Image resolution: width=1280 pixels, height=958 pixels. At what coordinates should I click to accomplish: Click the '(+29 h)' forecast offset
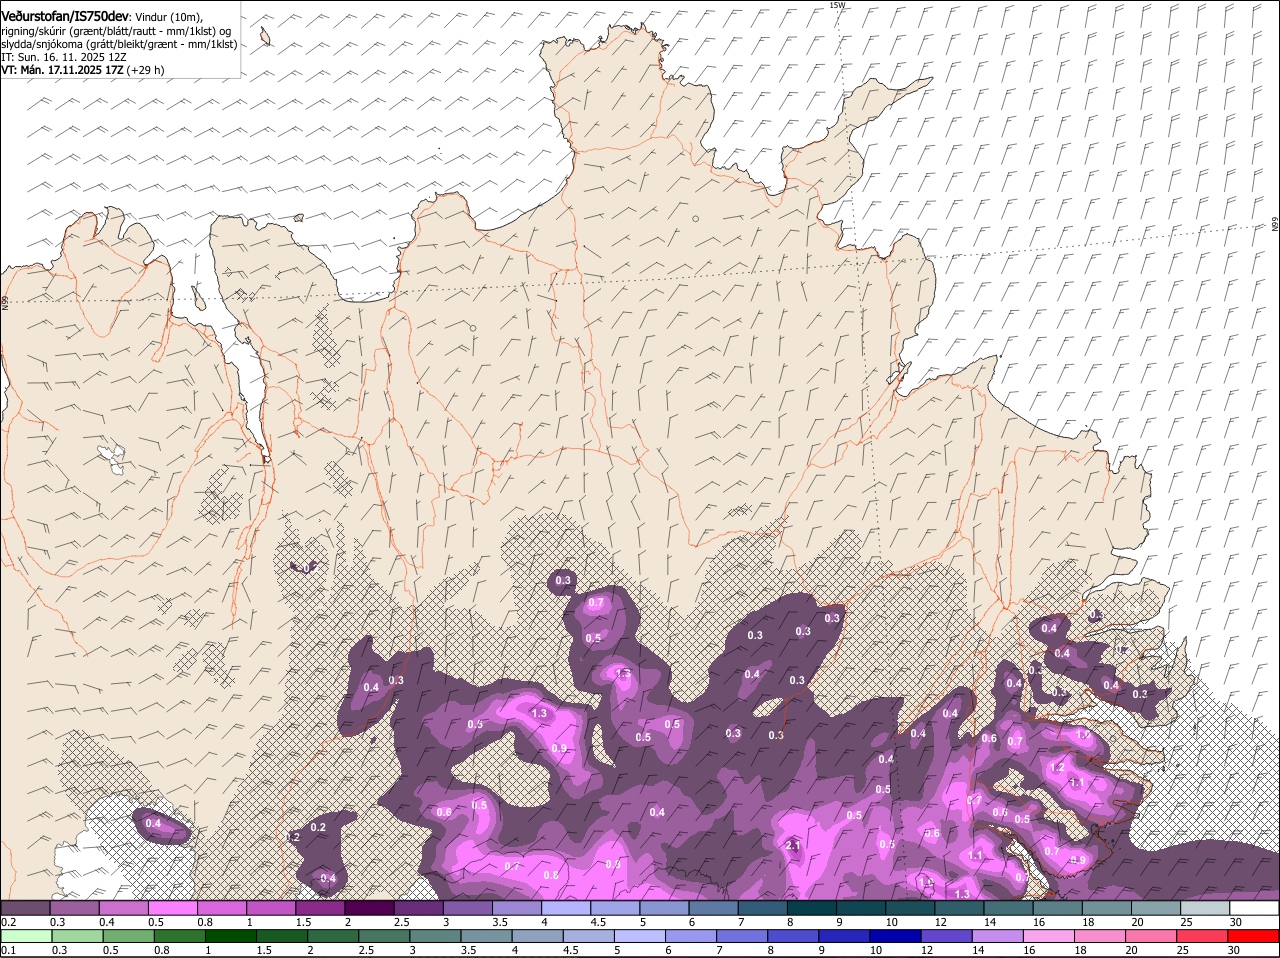(146, 70)
